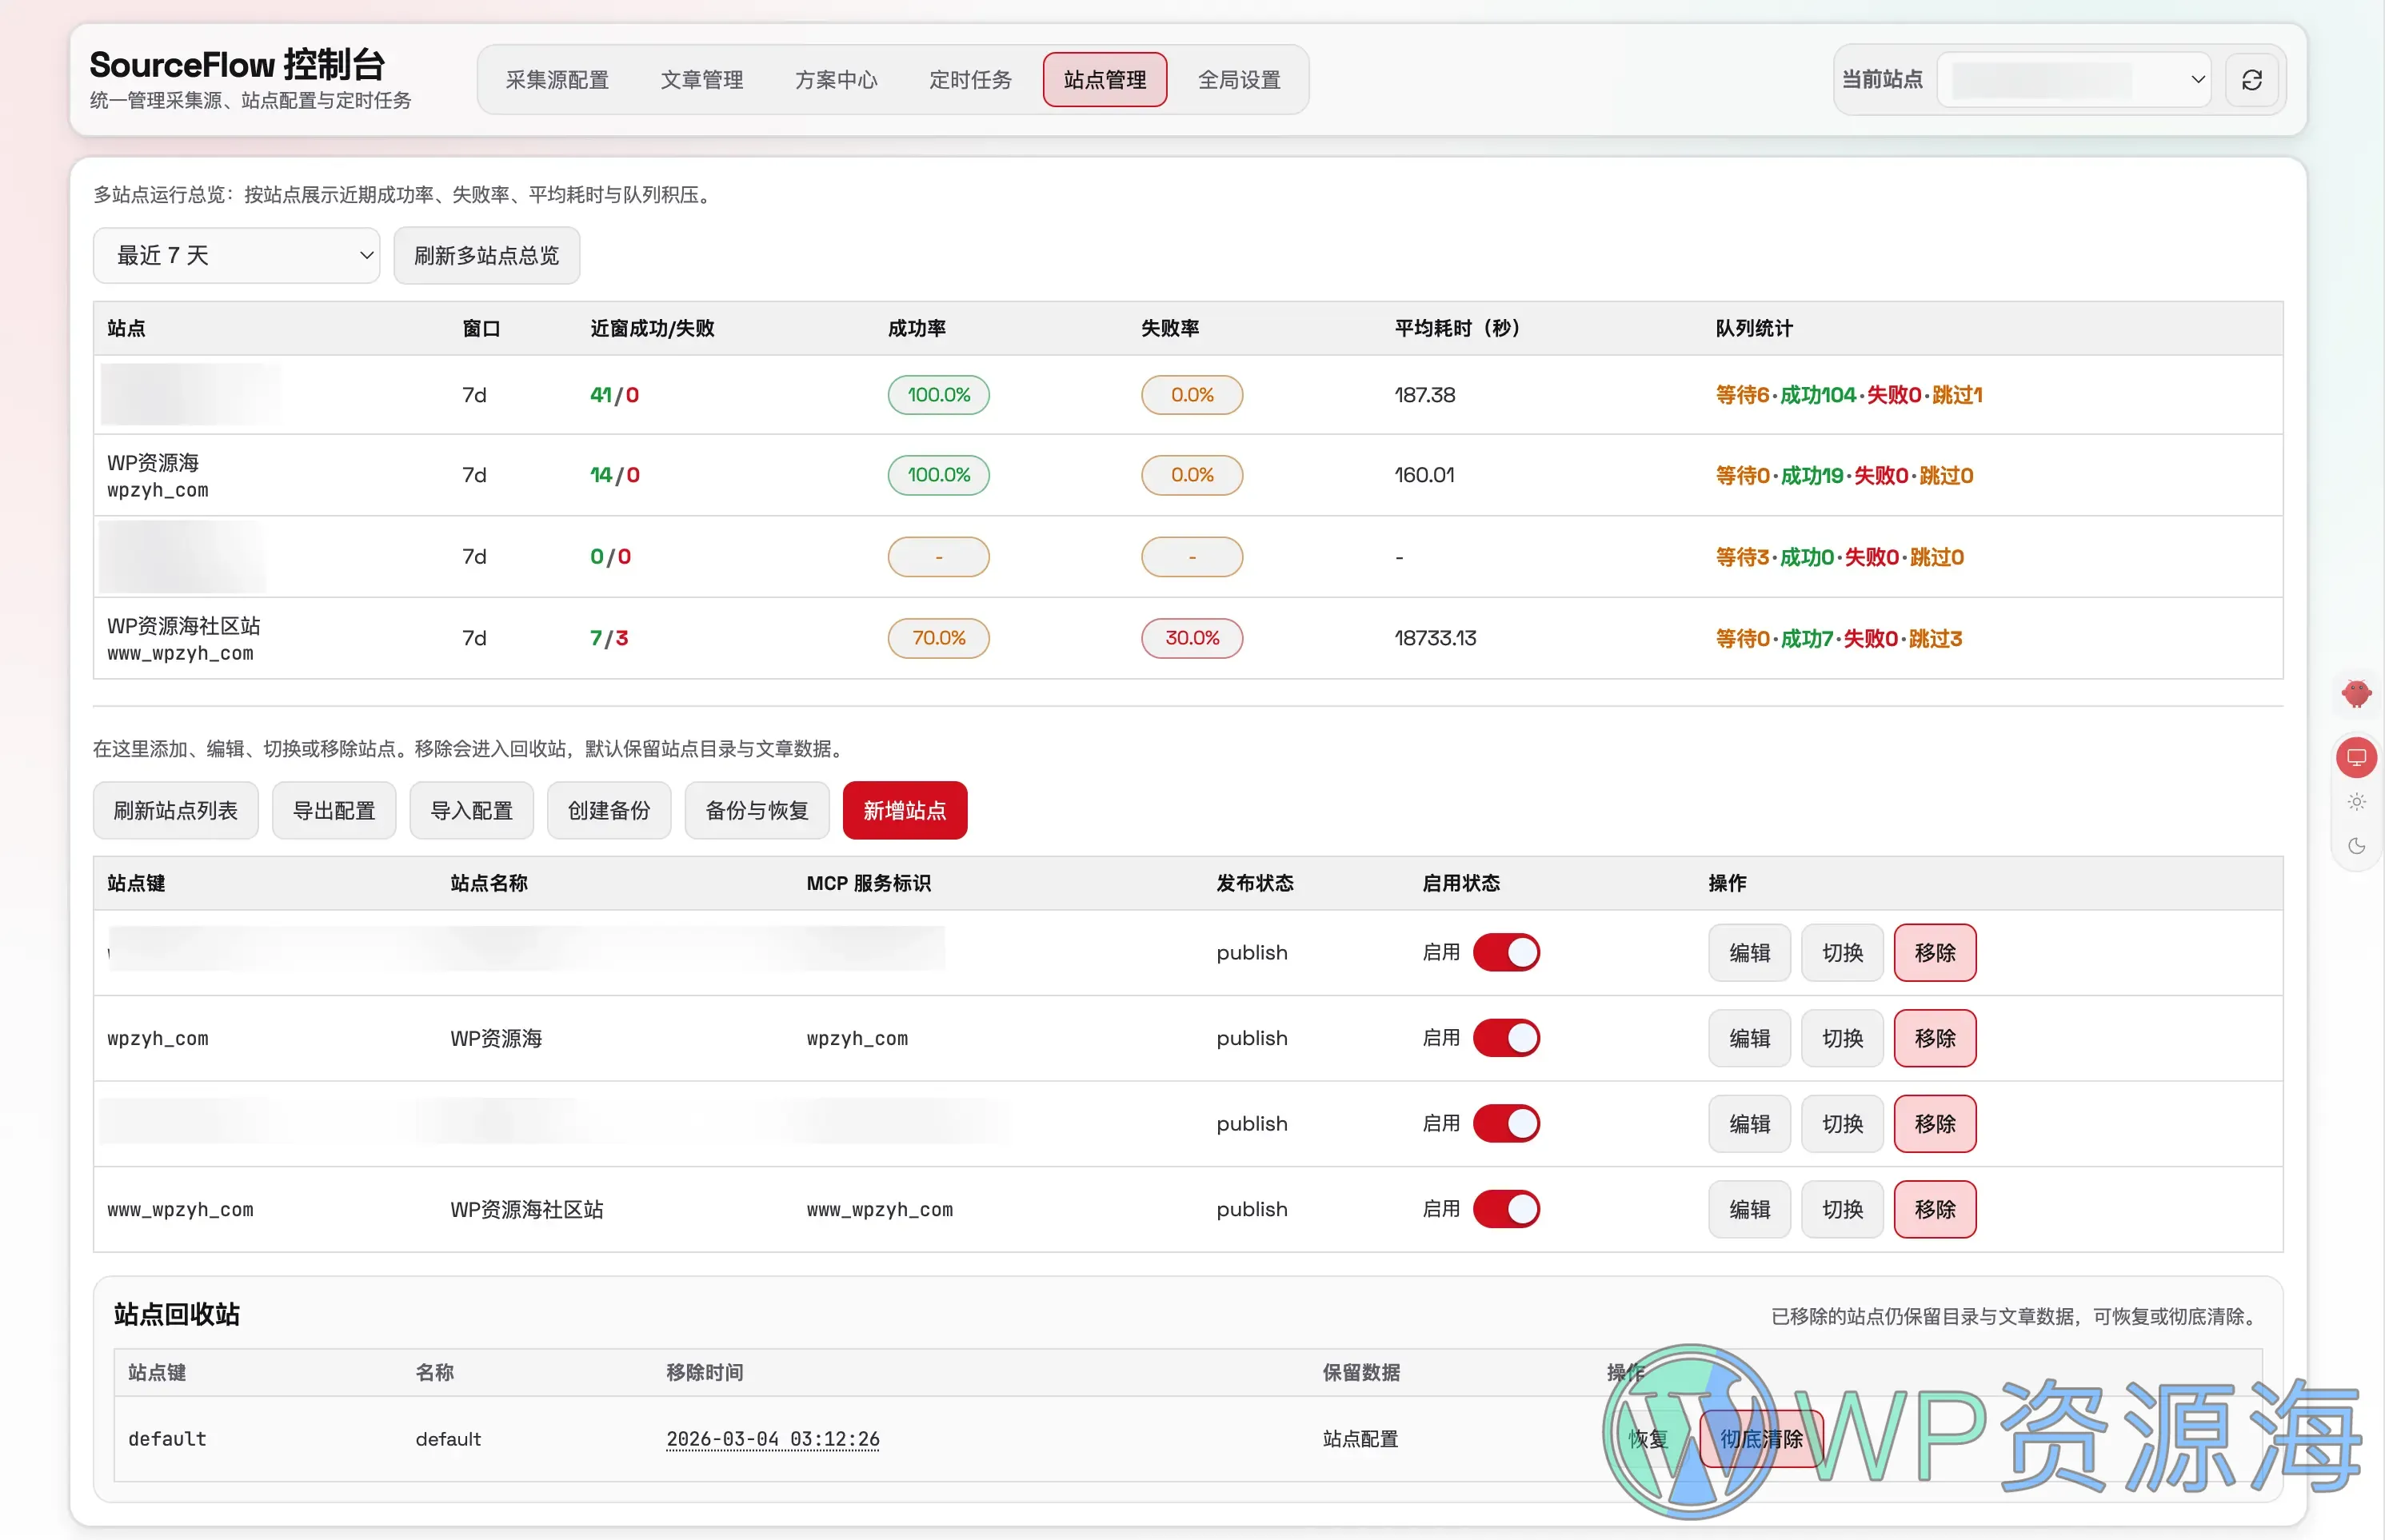The height and width of the screenshot is (1540, 2385).
Task: Click the removal time link 2026-03-04 03:12:26
Action: 772,1438
